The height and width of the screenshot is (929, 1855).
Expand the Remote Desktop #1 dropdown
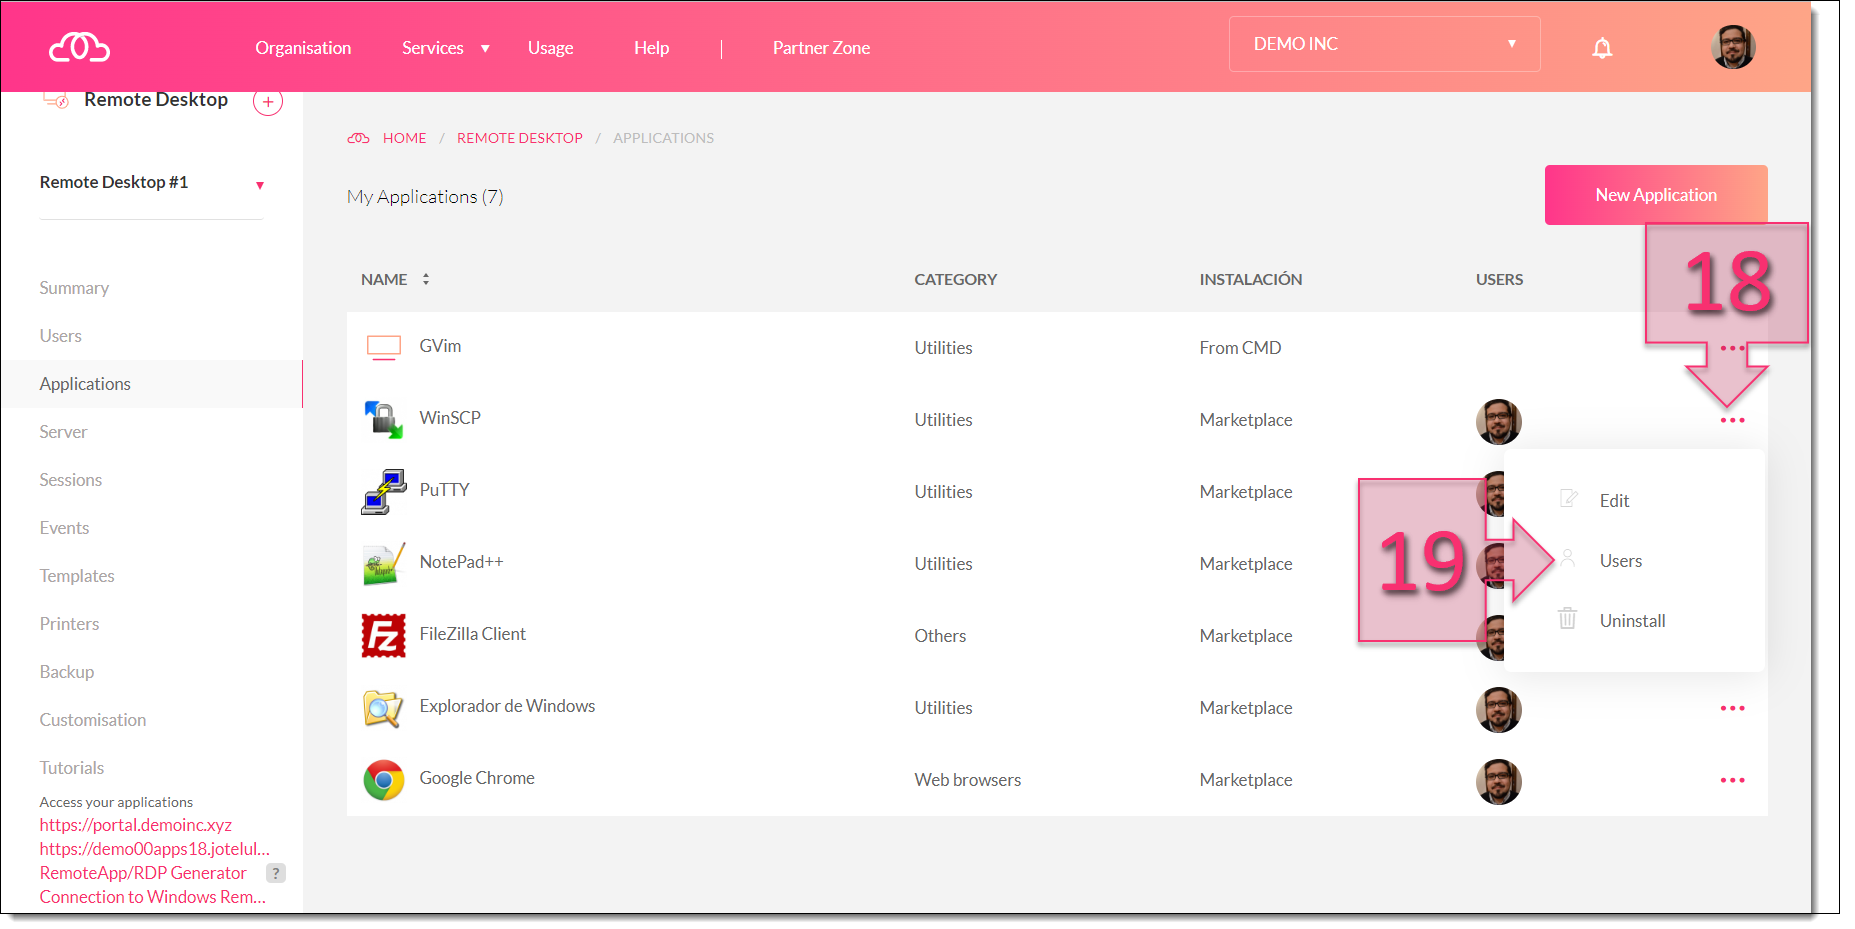[x=259, y=185]
